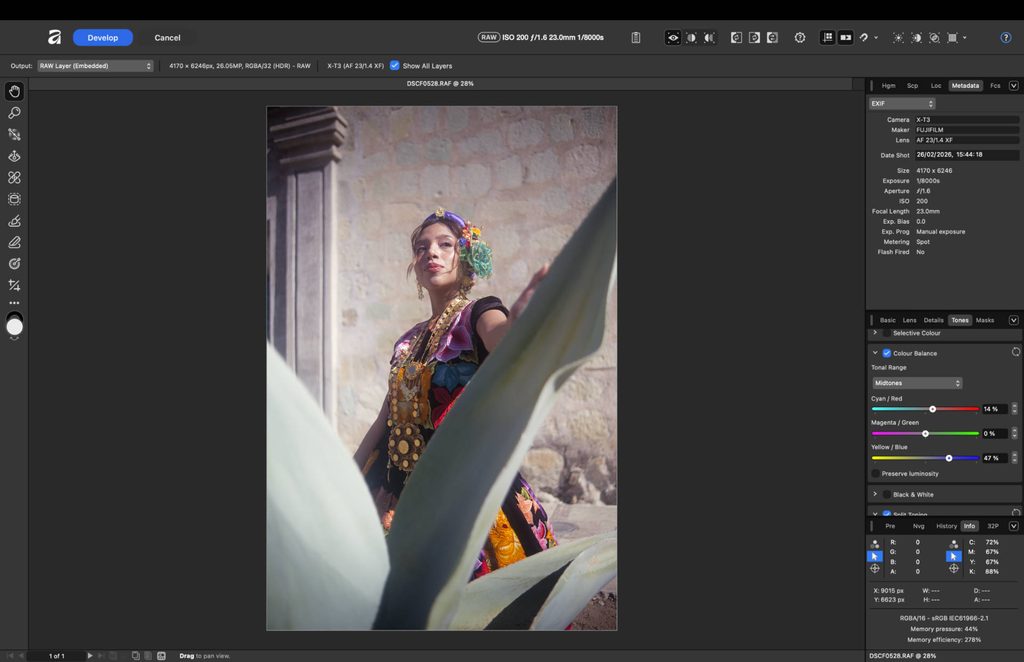
Task: Open the Info panel options menu
Action: [x=1014, y=526]
